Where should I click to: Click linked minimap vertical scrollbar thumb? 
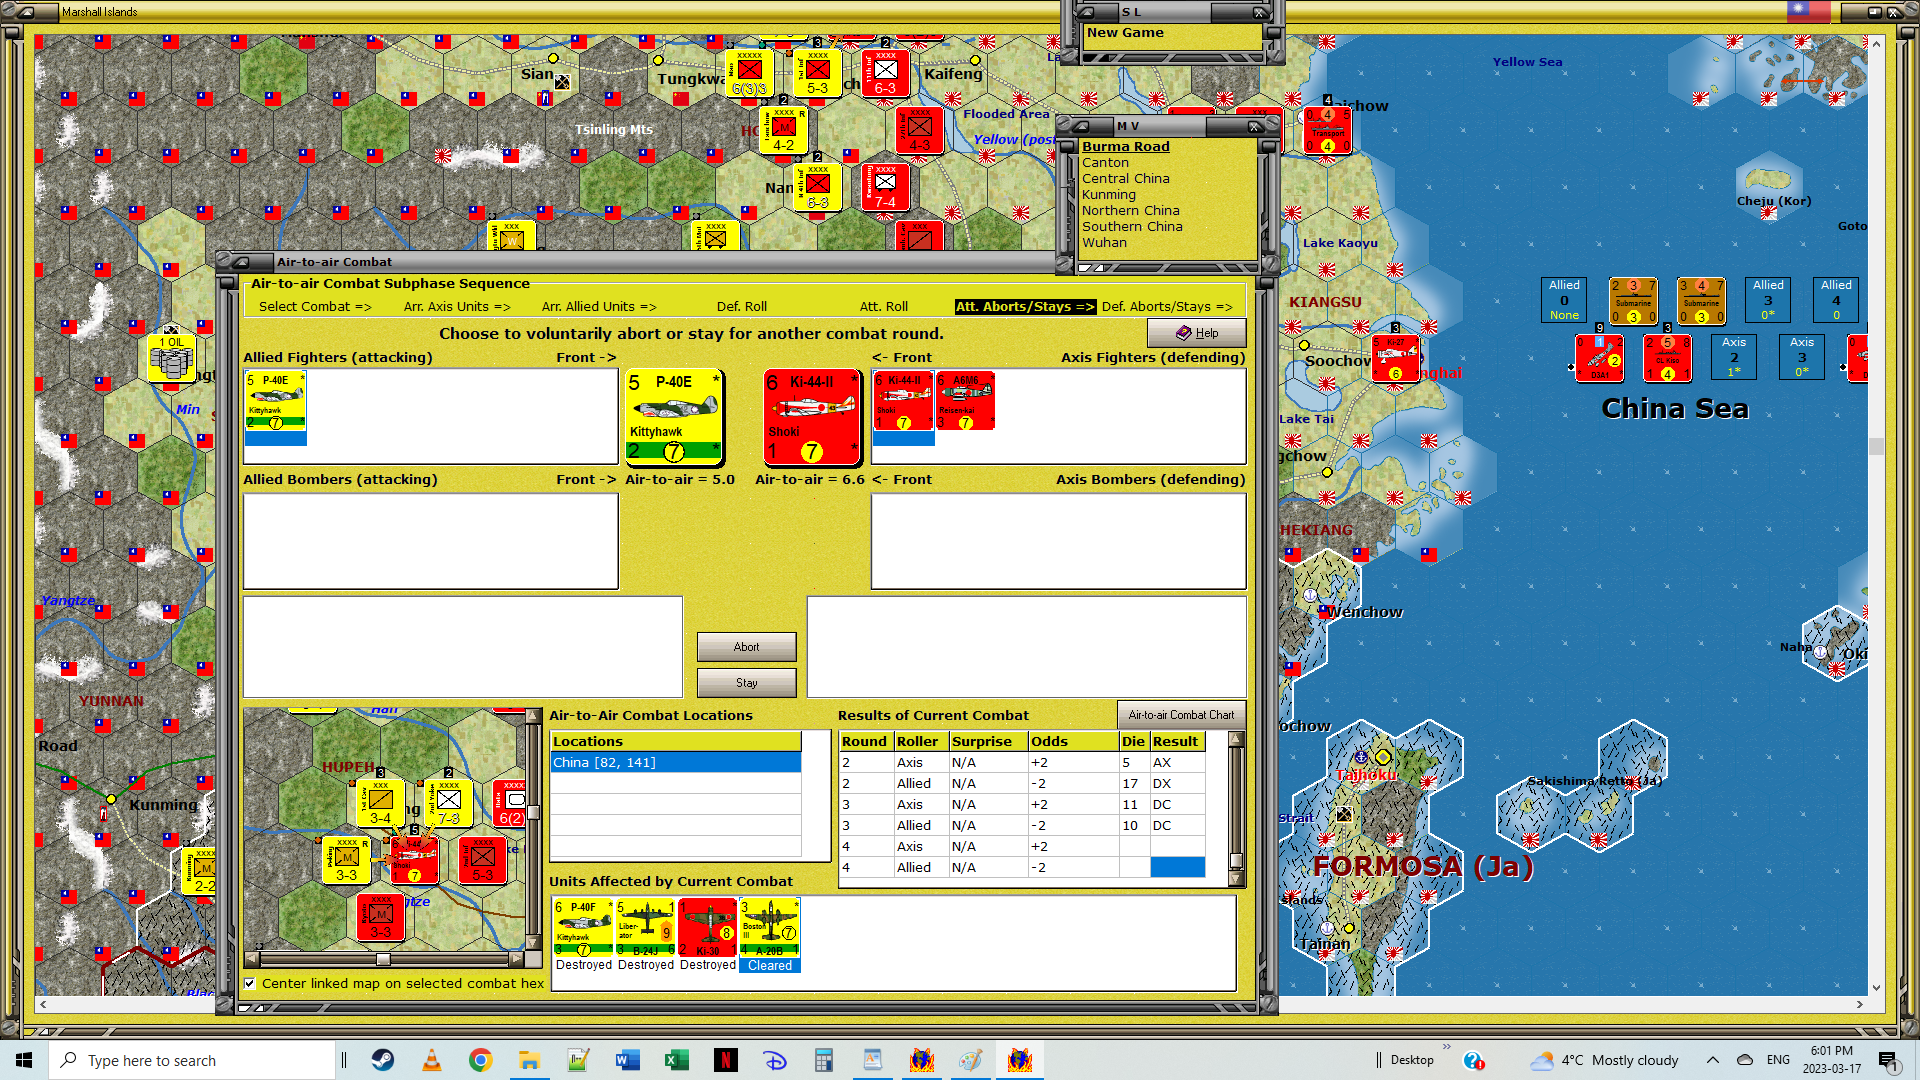pyautogui.click(x=533, y=812)
